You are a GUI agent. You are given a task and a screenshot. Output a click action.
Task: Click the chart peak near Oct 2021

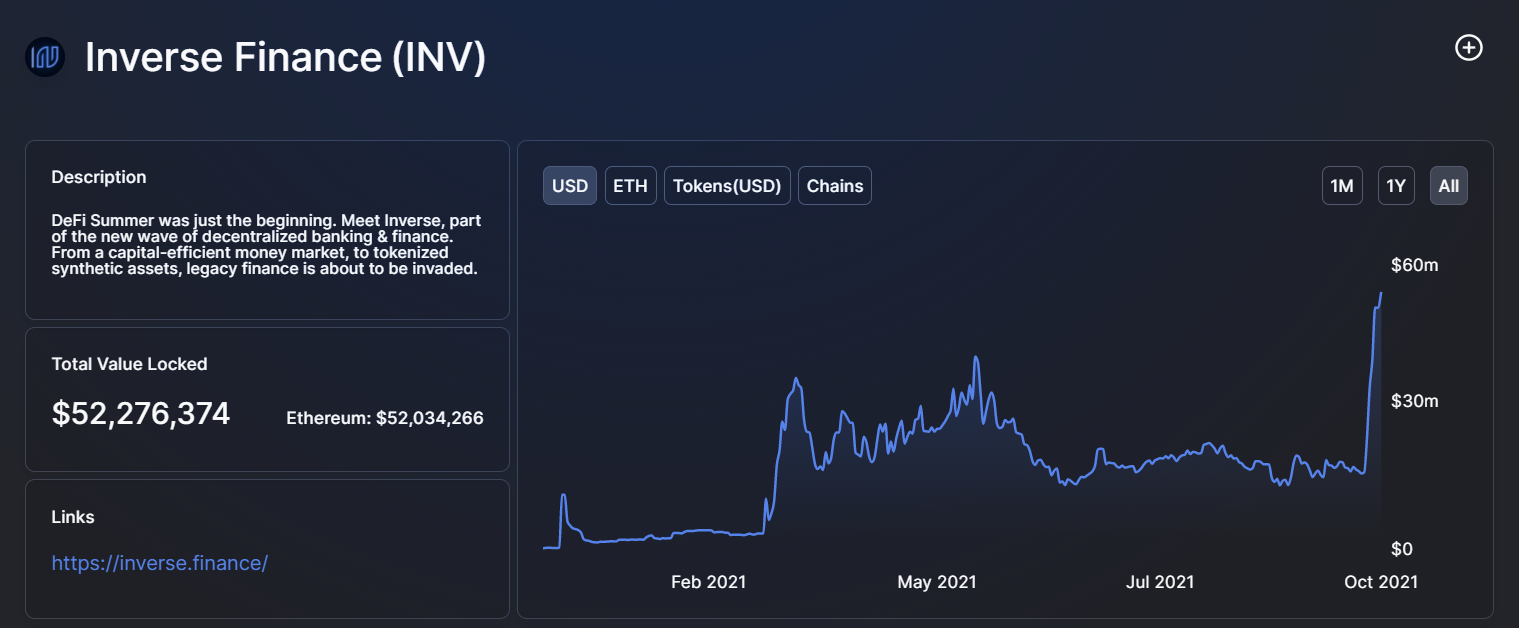point(1381,293)
